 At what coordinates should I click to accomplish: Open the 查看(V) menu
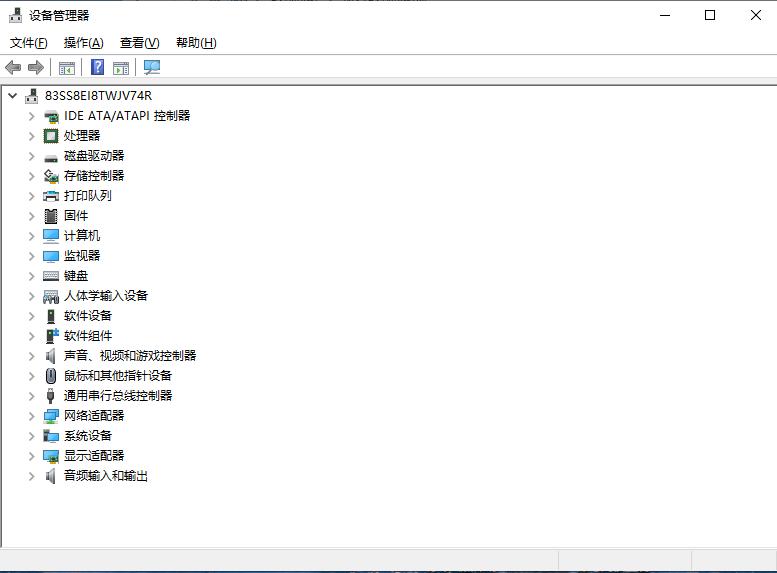point(139,43)
